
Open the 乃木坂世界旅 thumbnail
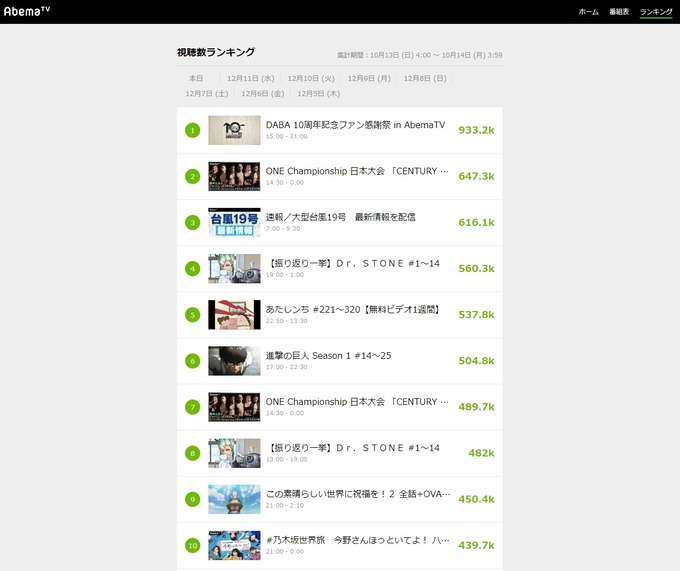(x=234, y=546)
